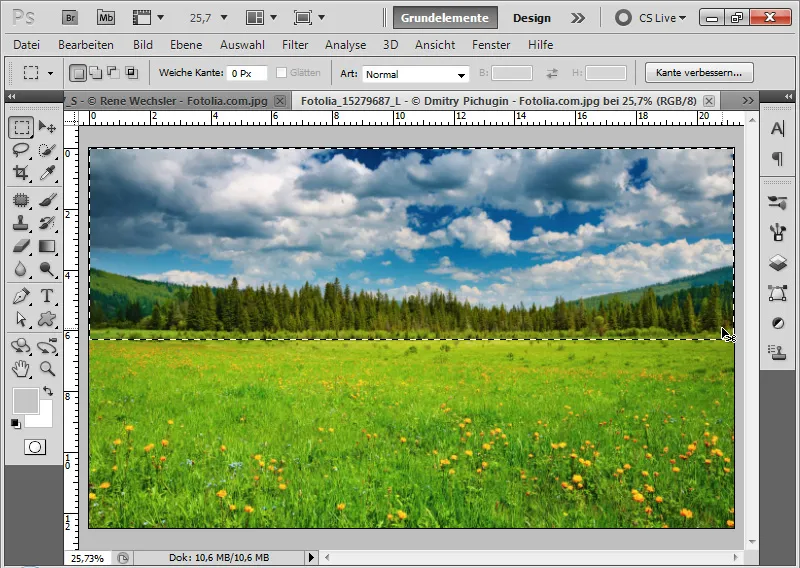The width and height of the screenshot is (800, 568).
Task: Toggle the Glätten checkbox
Action: 281,72
